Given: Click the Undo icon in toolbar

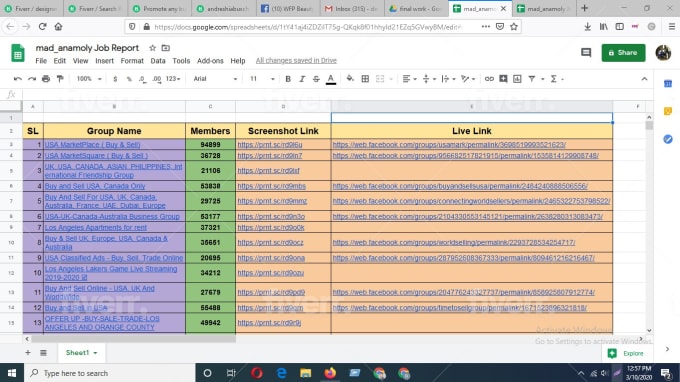Looking at the screenshot, I should [x=18, y=79].
